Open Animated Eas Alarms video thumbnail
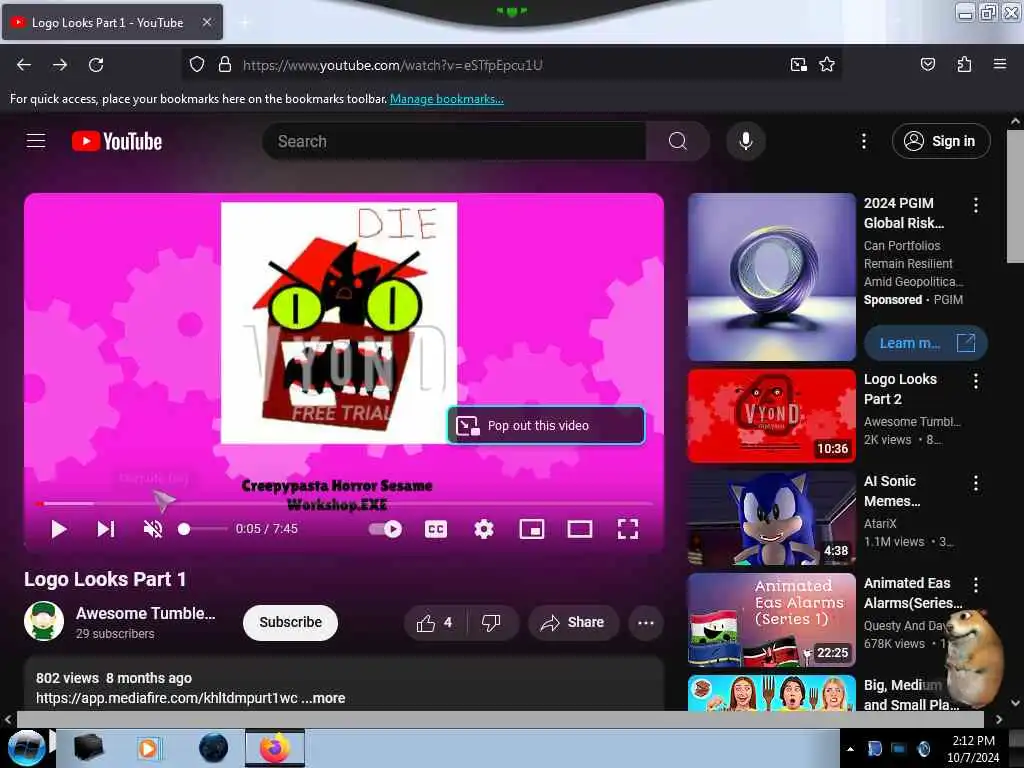 tap(772, 620)
